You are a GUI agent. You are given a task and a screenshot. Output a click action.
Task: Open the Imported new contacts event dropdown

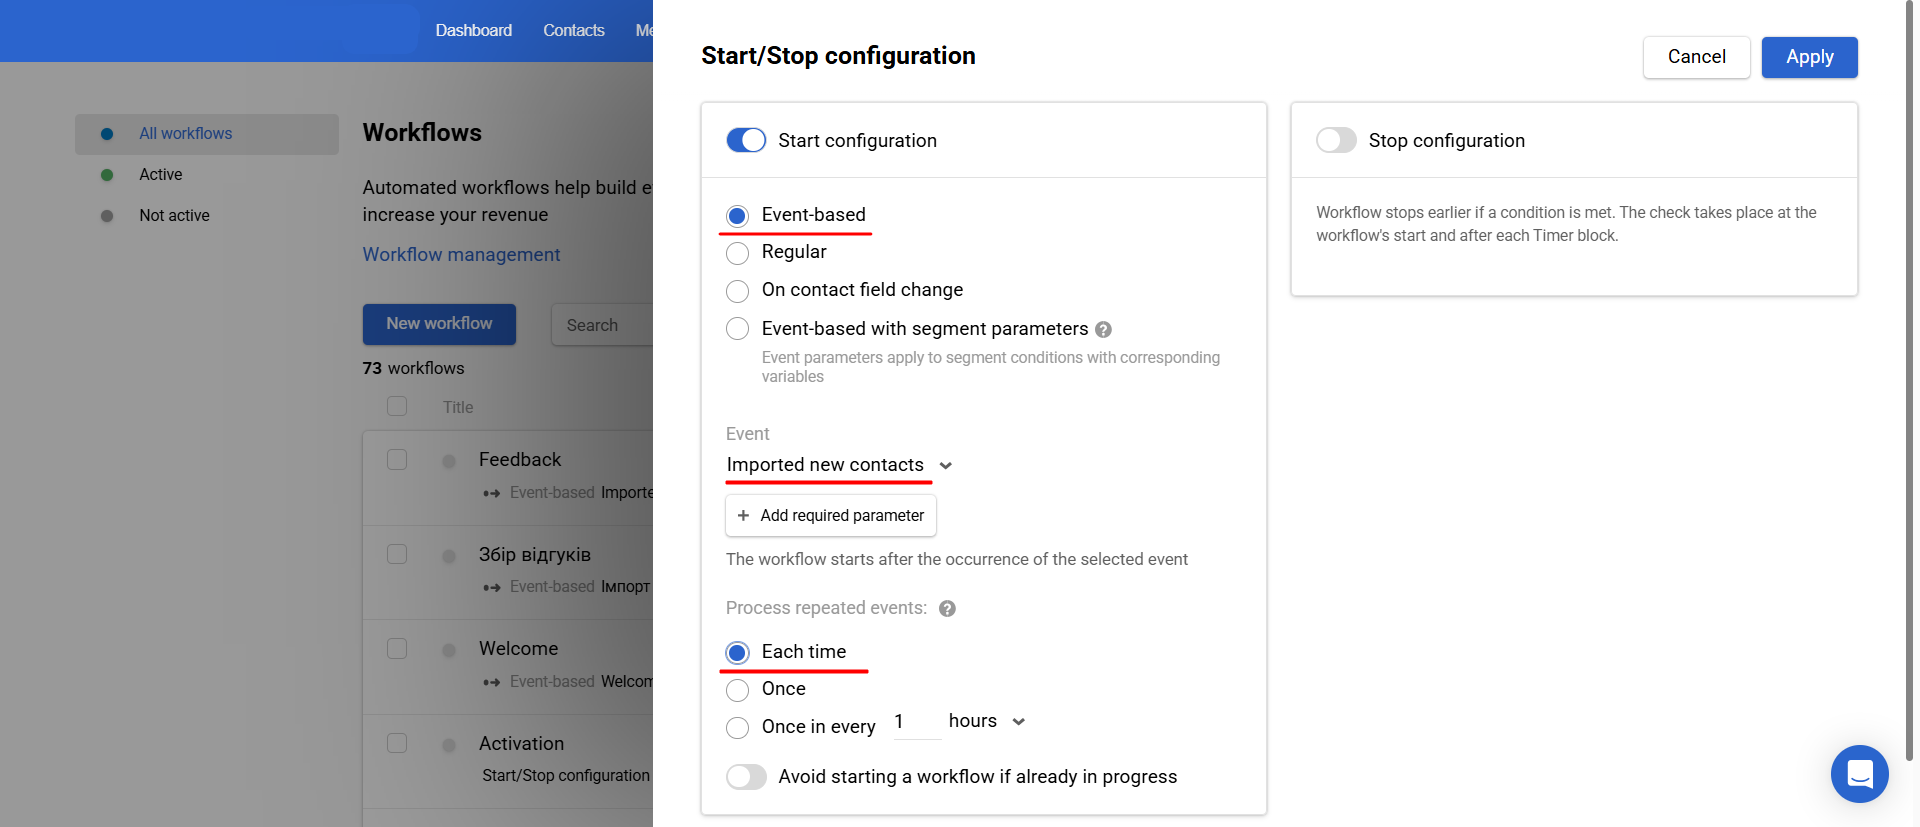coord(838,465)
